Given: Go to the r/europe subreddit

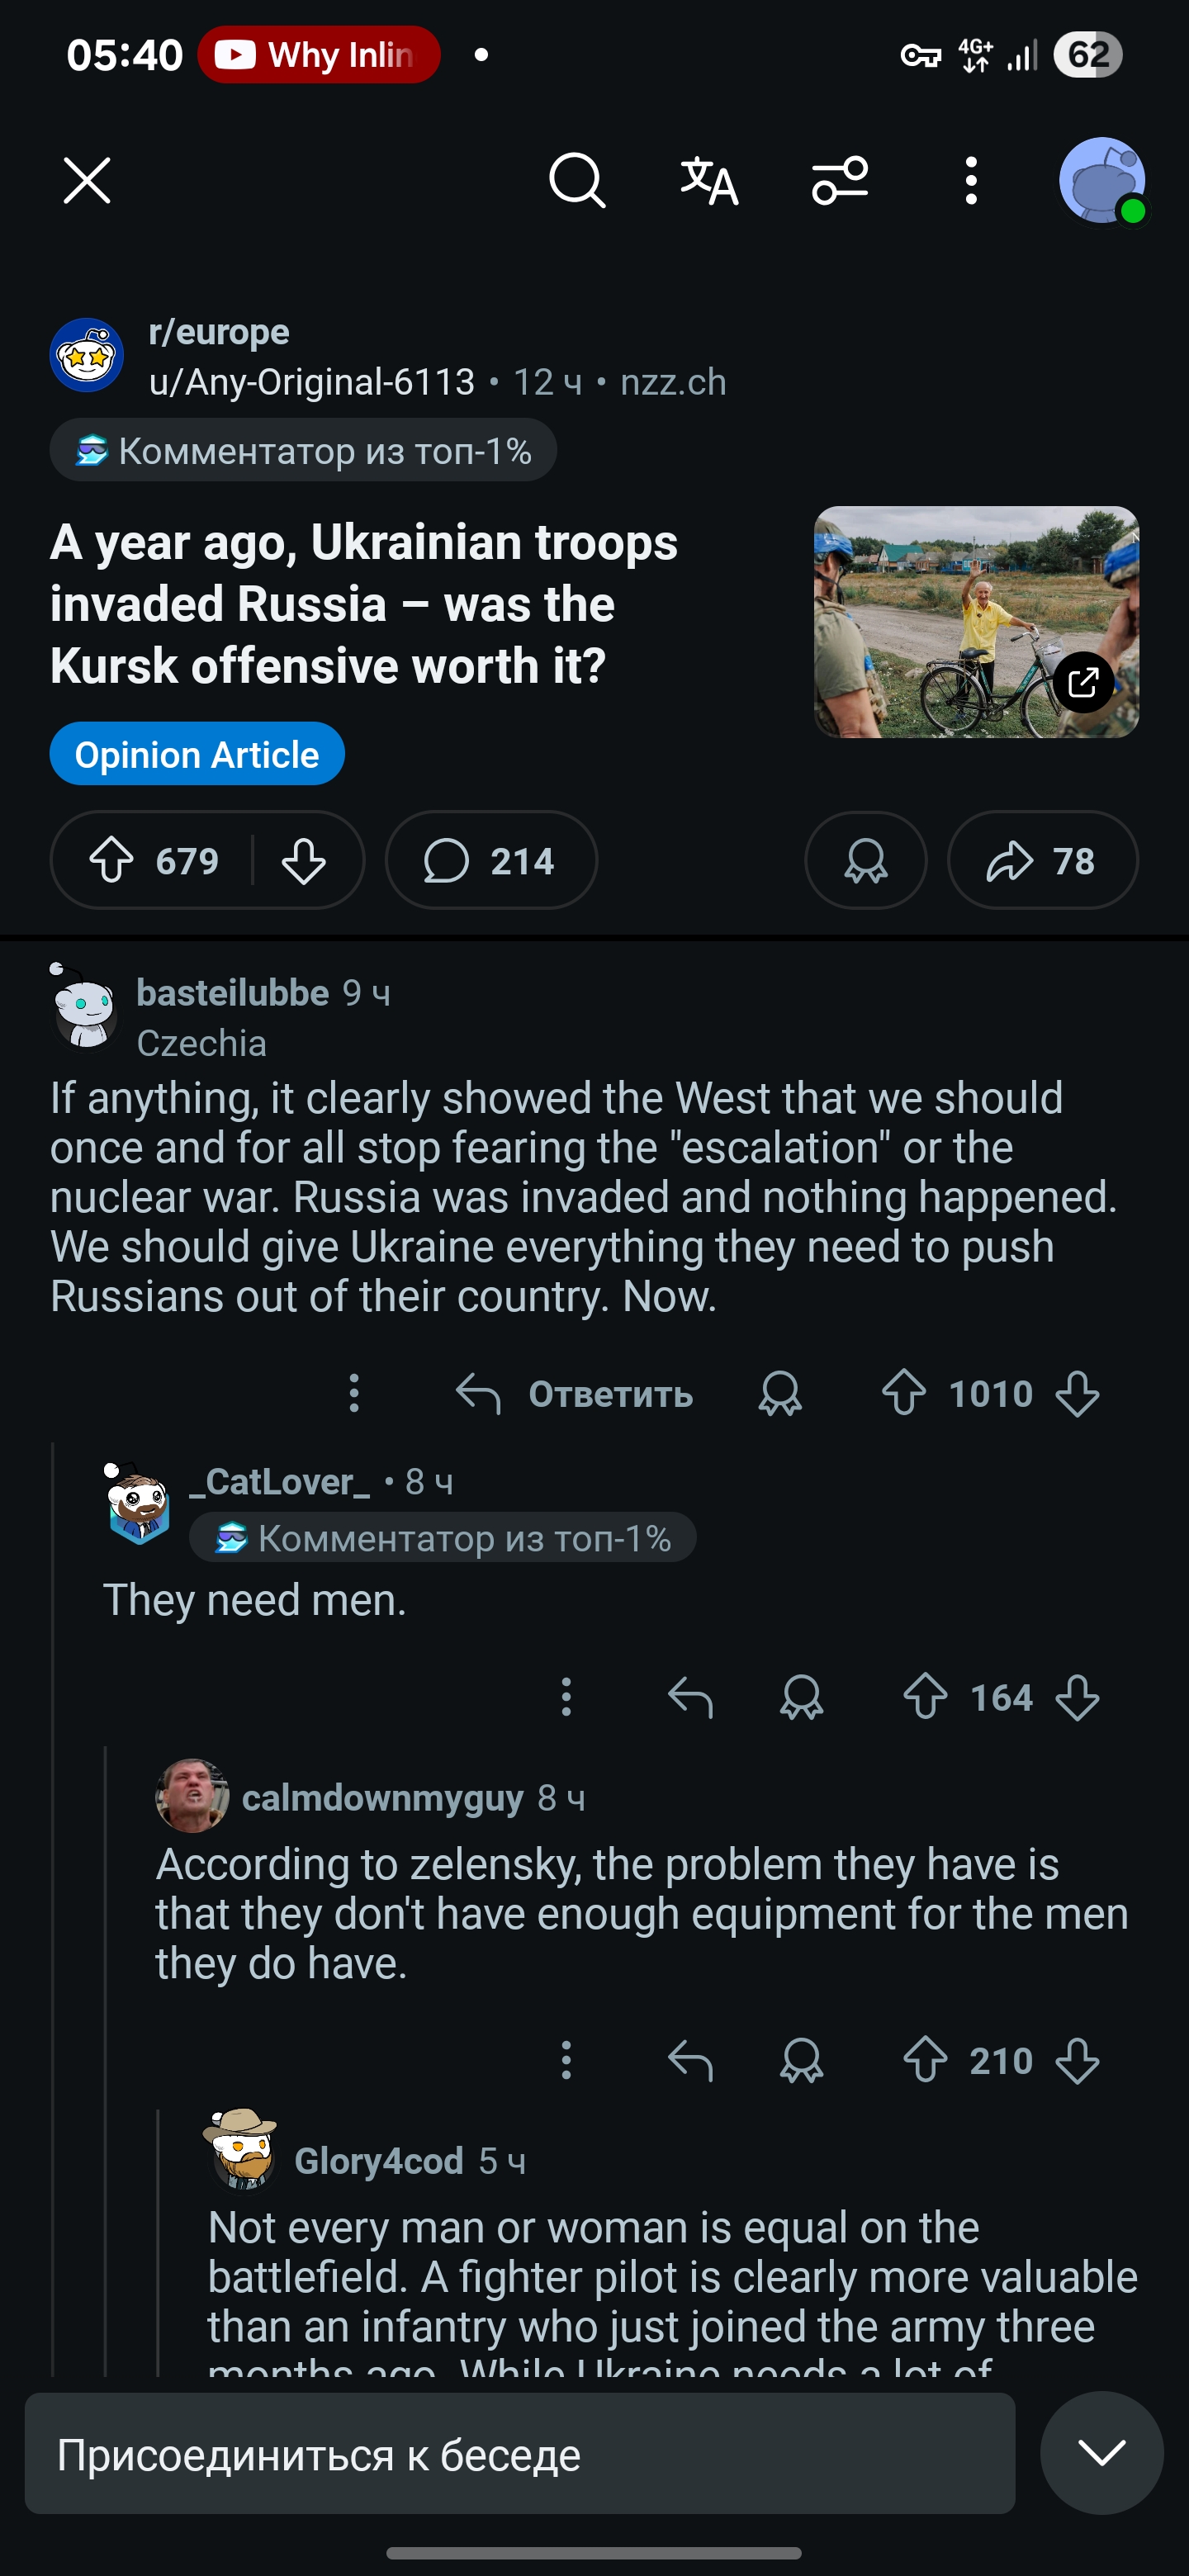Looking at the screenshot, I should point(219,332).
